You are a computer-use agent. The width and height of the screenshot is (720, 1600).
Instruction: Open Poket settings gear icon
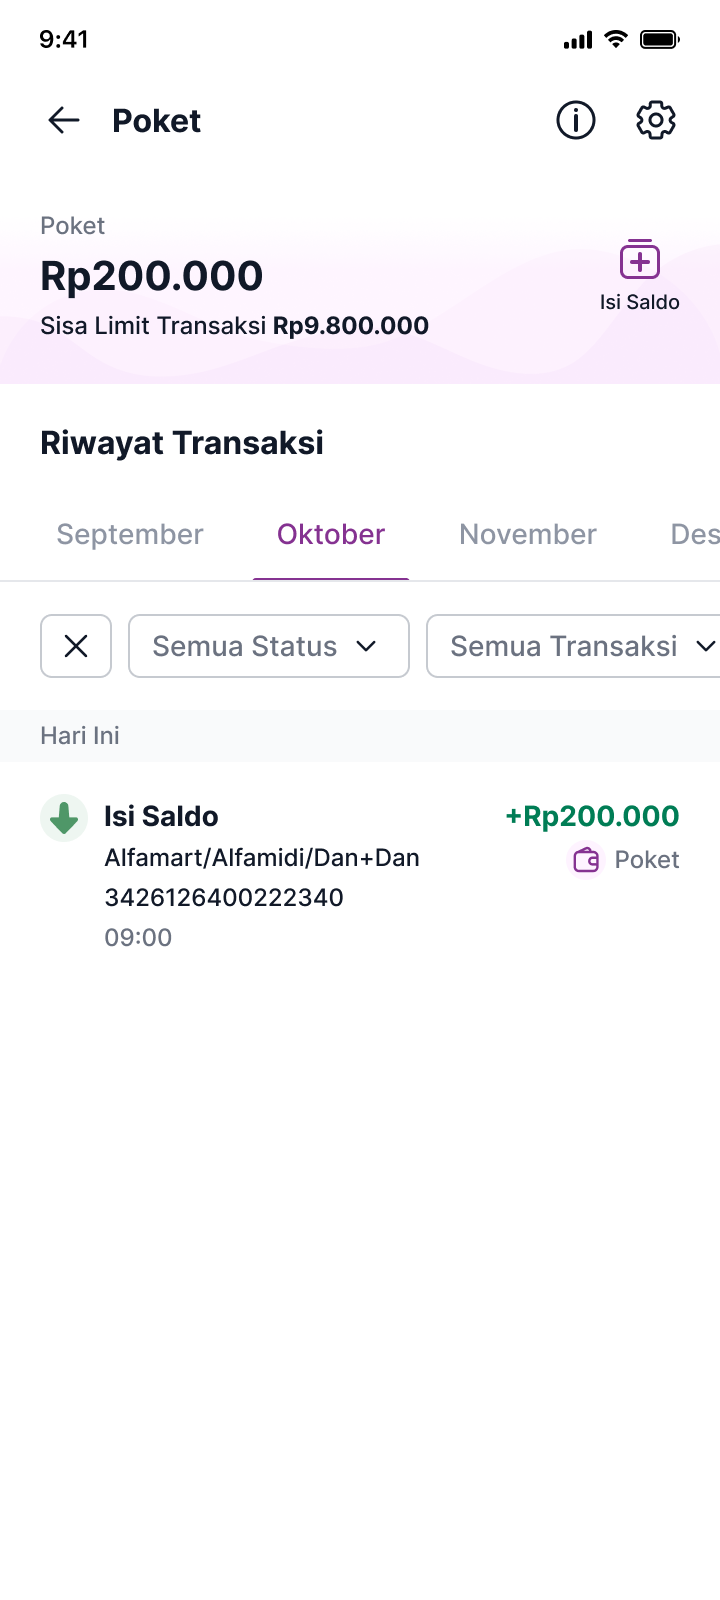pyautogui.click(x=656, y=121)
